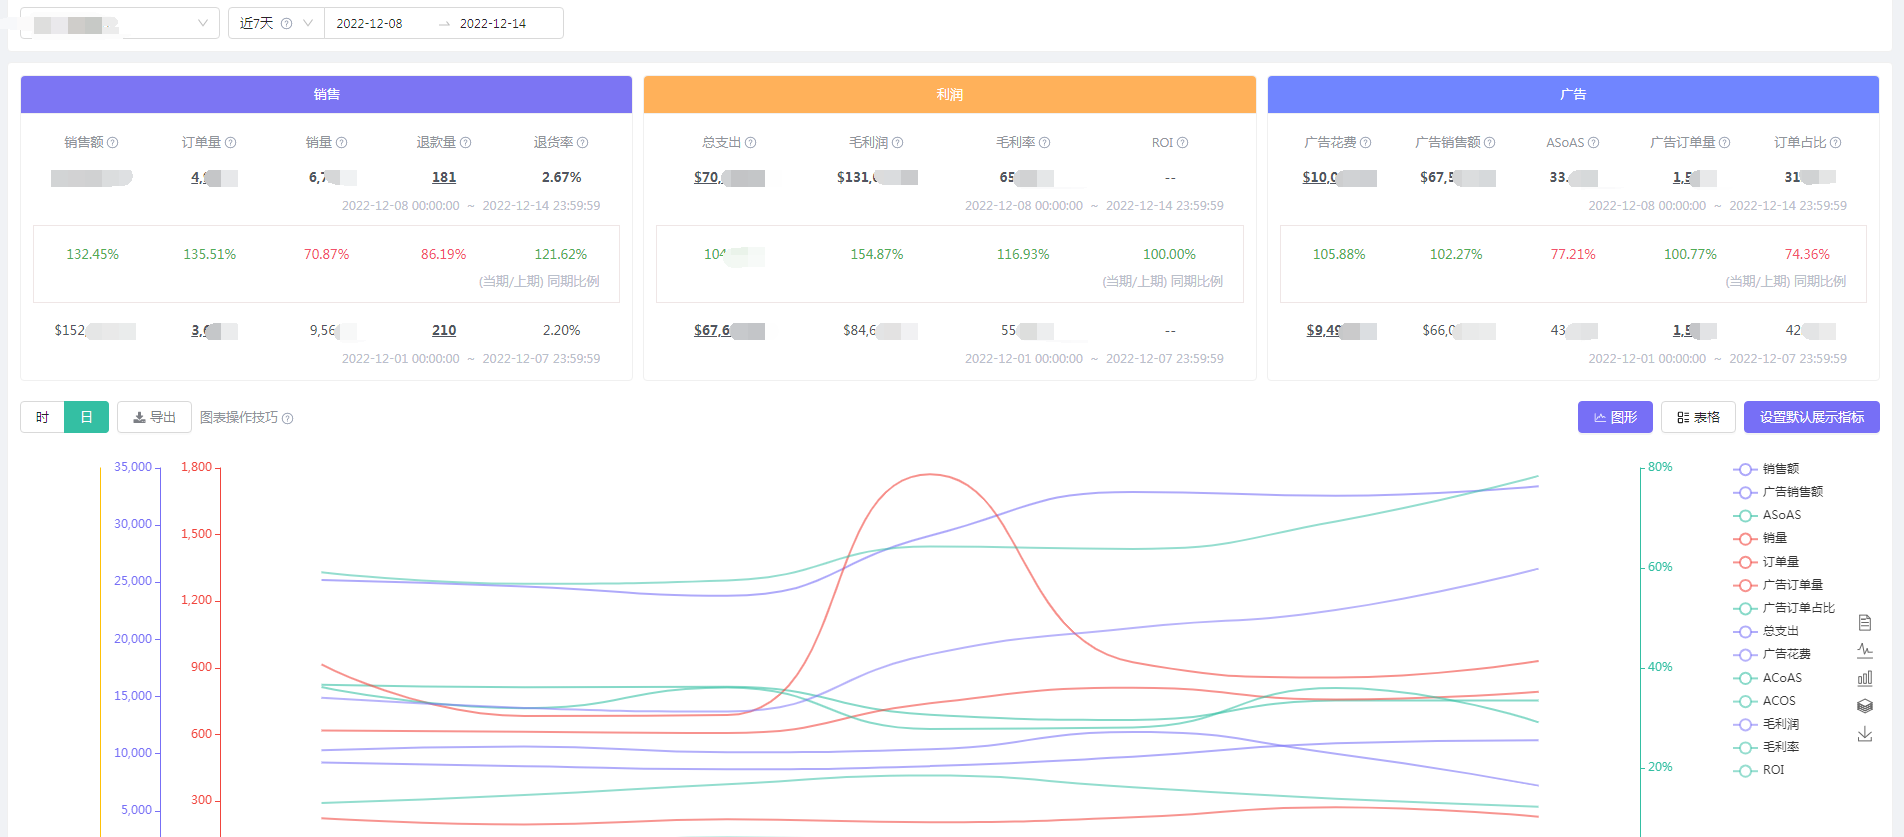Click help icon next to ASoAS
Viewport: 1904px width, 837px height.
click(1594, 143)
